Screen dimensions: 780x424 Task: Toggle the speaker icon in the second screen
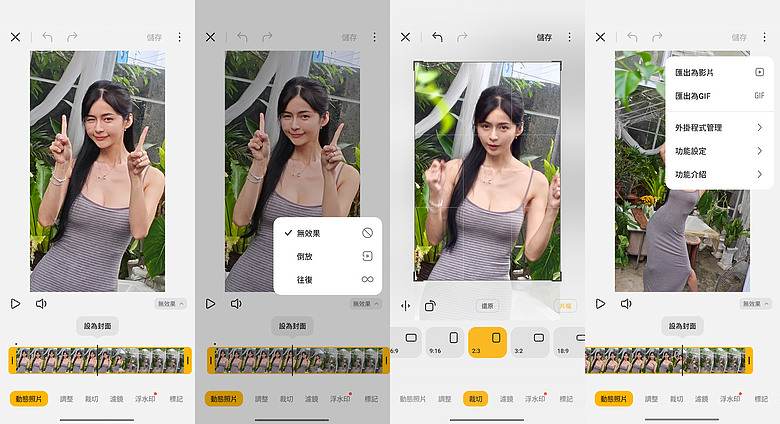pyautogui.click(x=236, y=304)
